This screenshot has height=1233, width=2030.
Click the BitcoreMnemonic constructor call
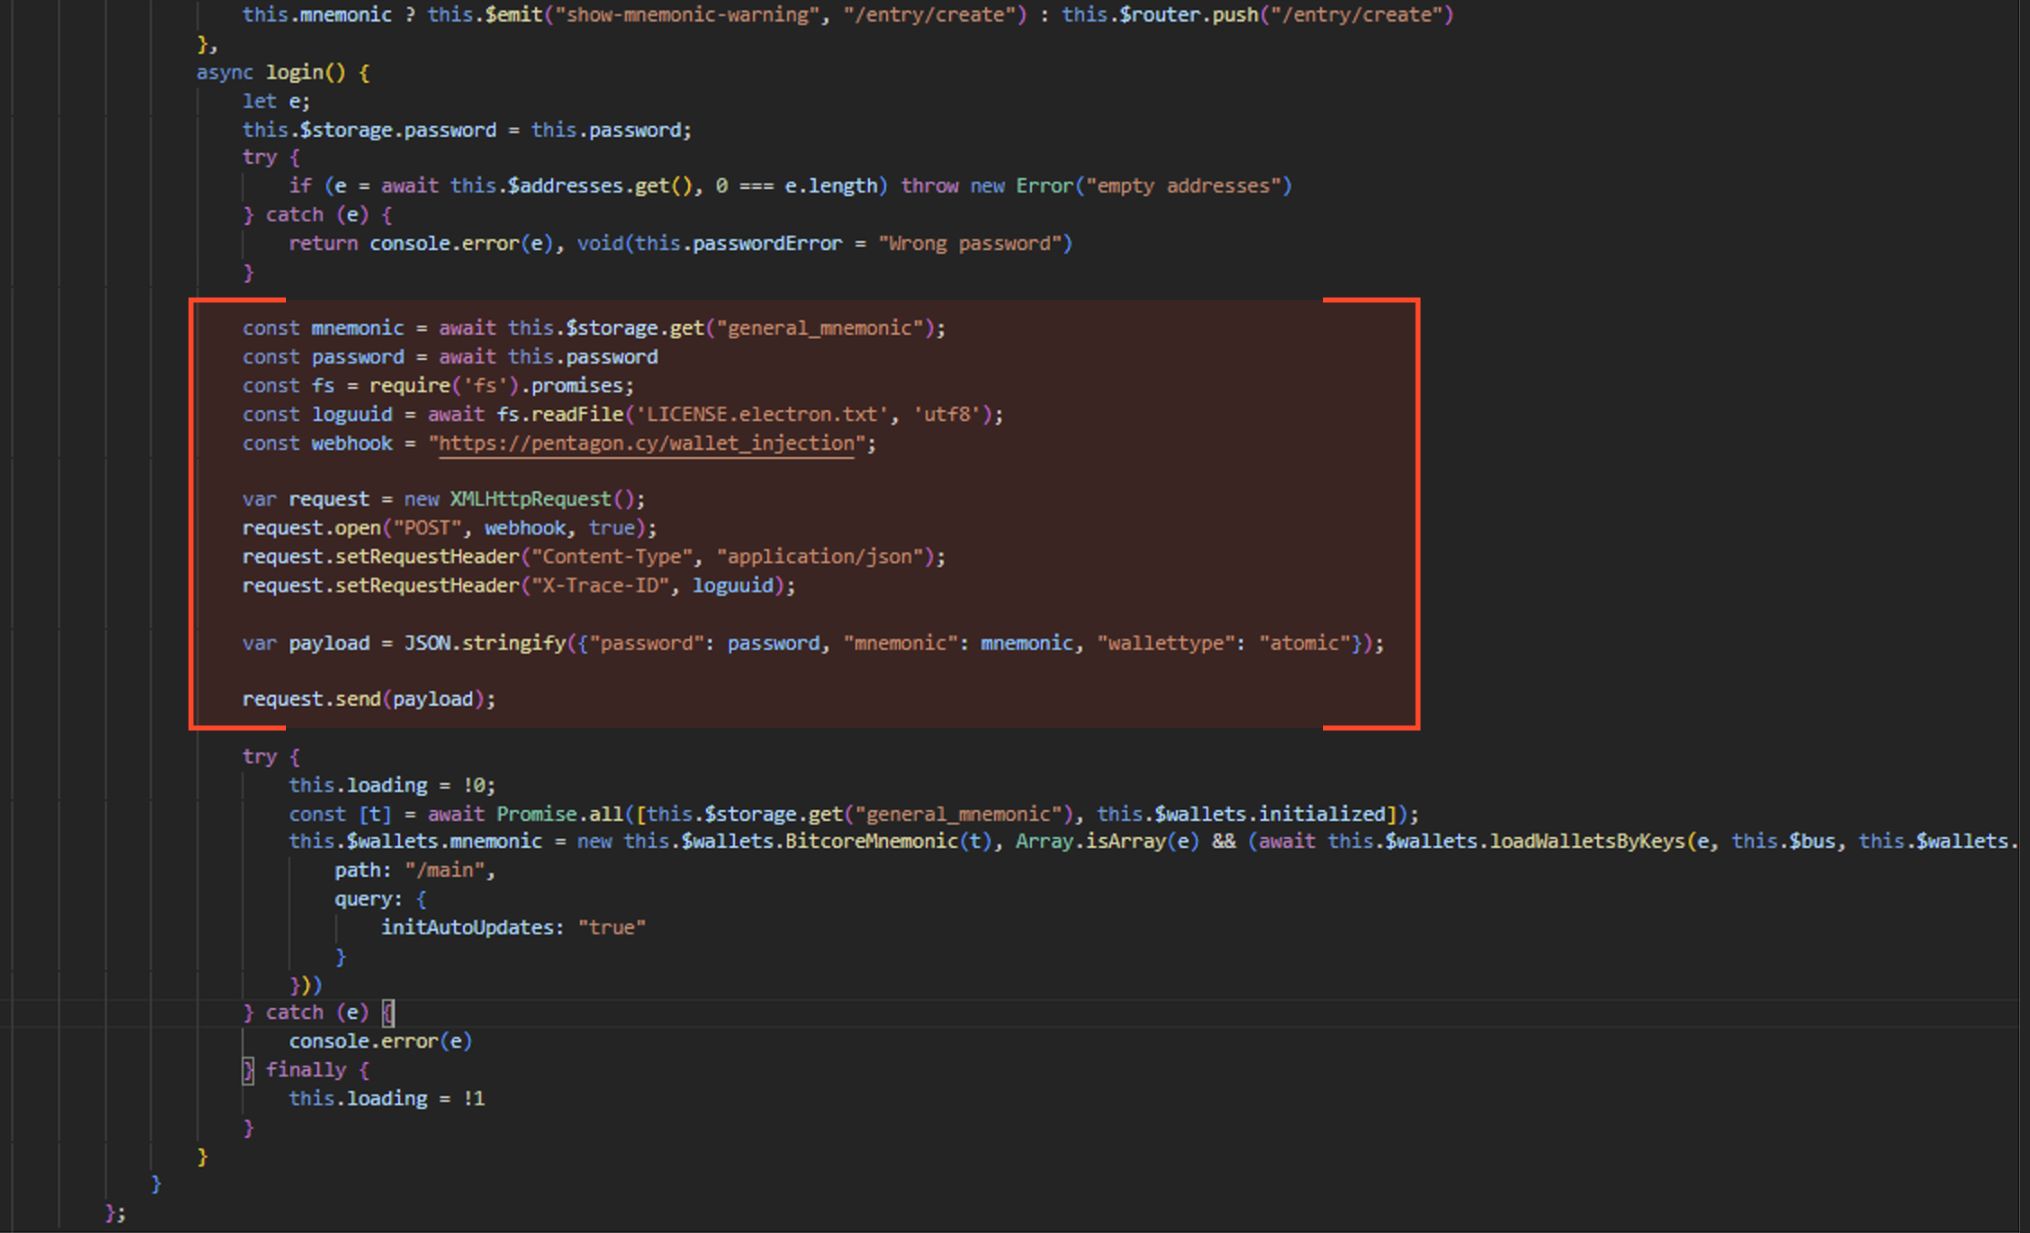[x=870, y=841]
